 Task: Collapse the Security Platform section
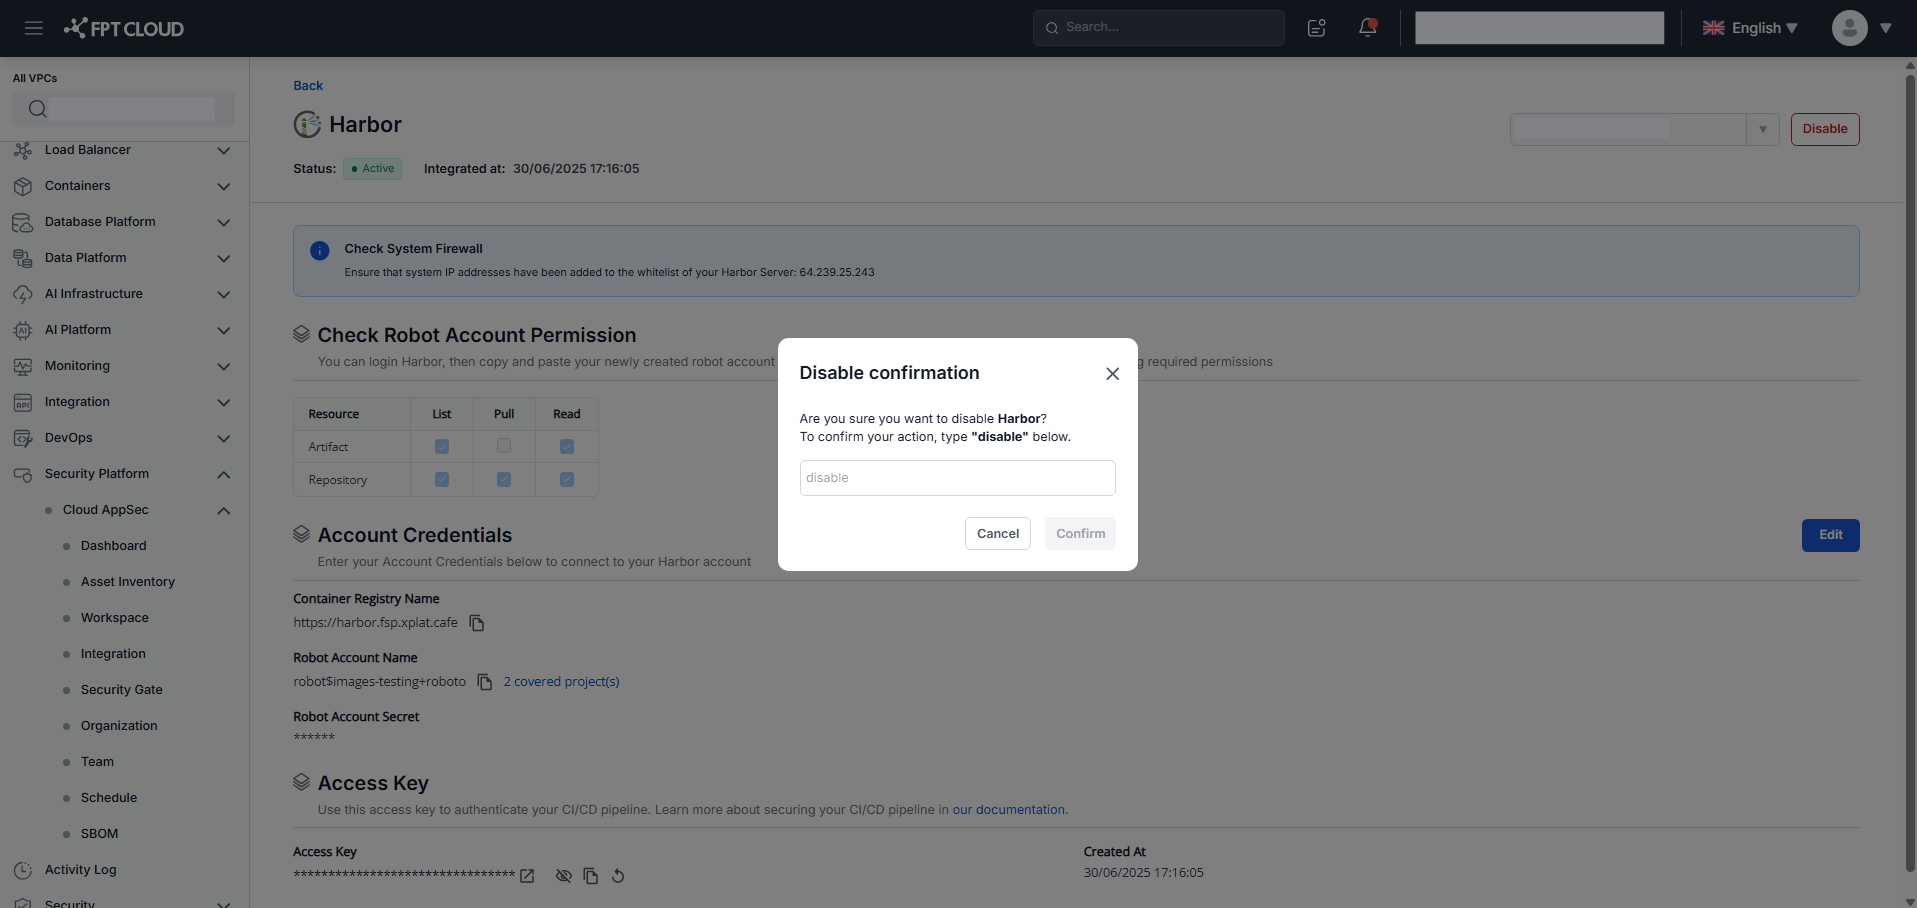pyautogui.click(x=224, y=475)
